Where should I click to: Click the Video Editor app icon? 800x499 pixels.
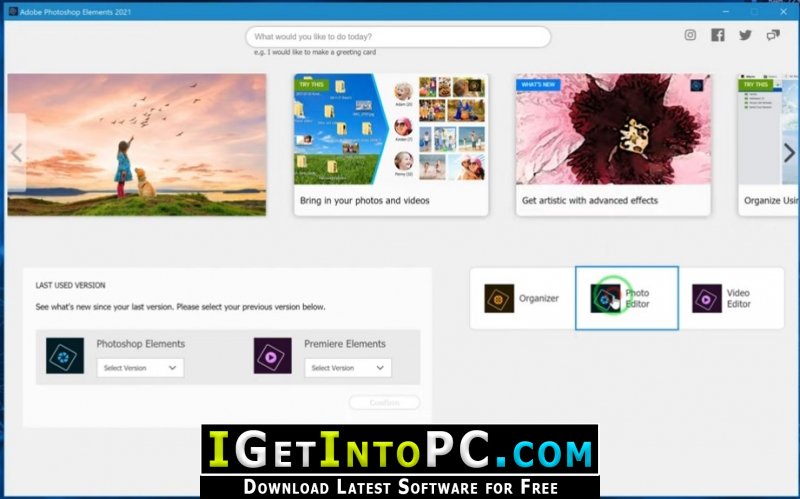click(x=707, y=298)
